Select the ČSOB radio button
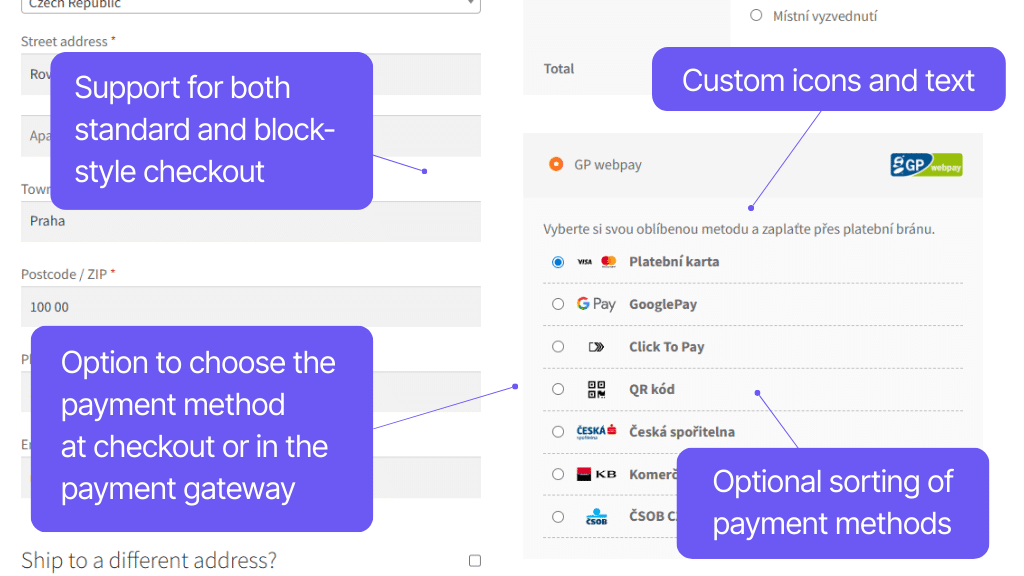Image resolution: width=1024 pixels, height=576 pixels. click(558, 517)
